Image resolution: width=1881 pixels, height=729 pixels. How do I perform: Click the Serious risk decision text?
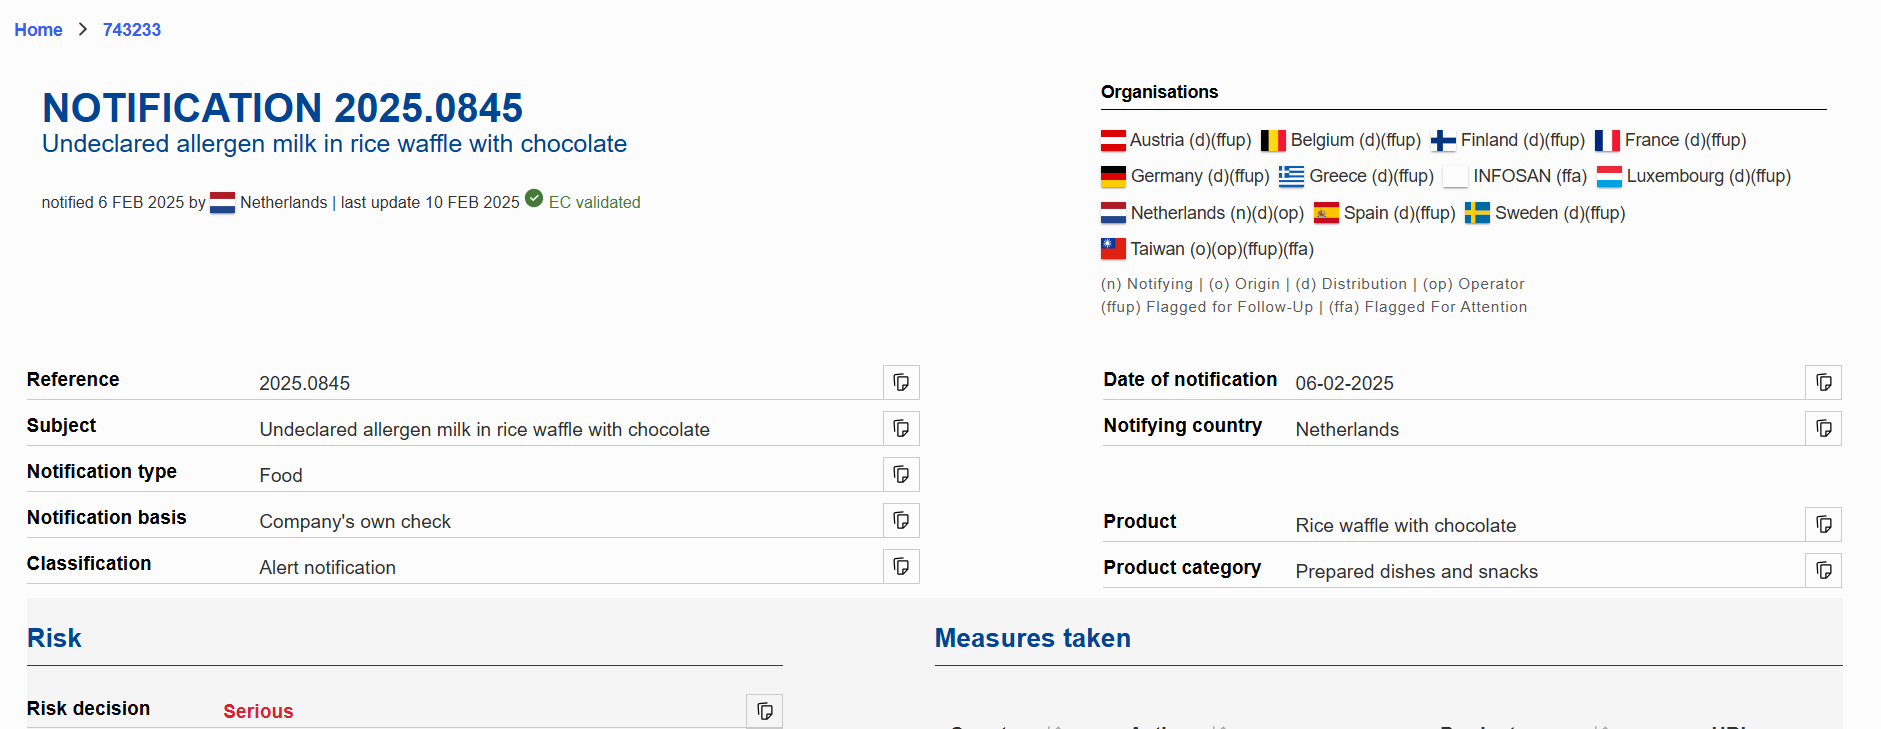tap(258, 711)
